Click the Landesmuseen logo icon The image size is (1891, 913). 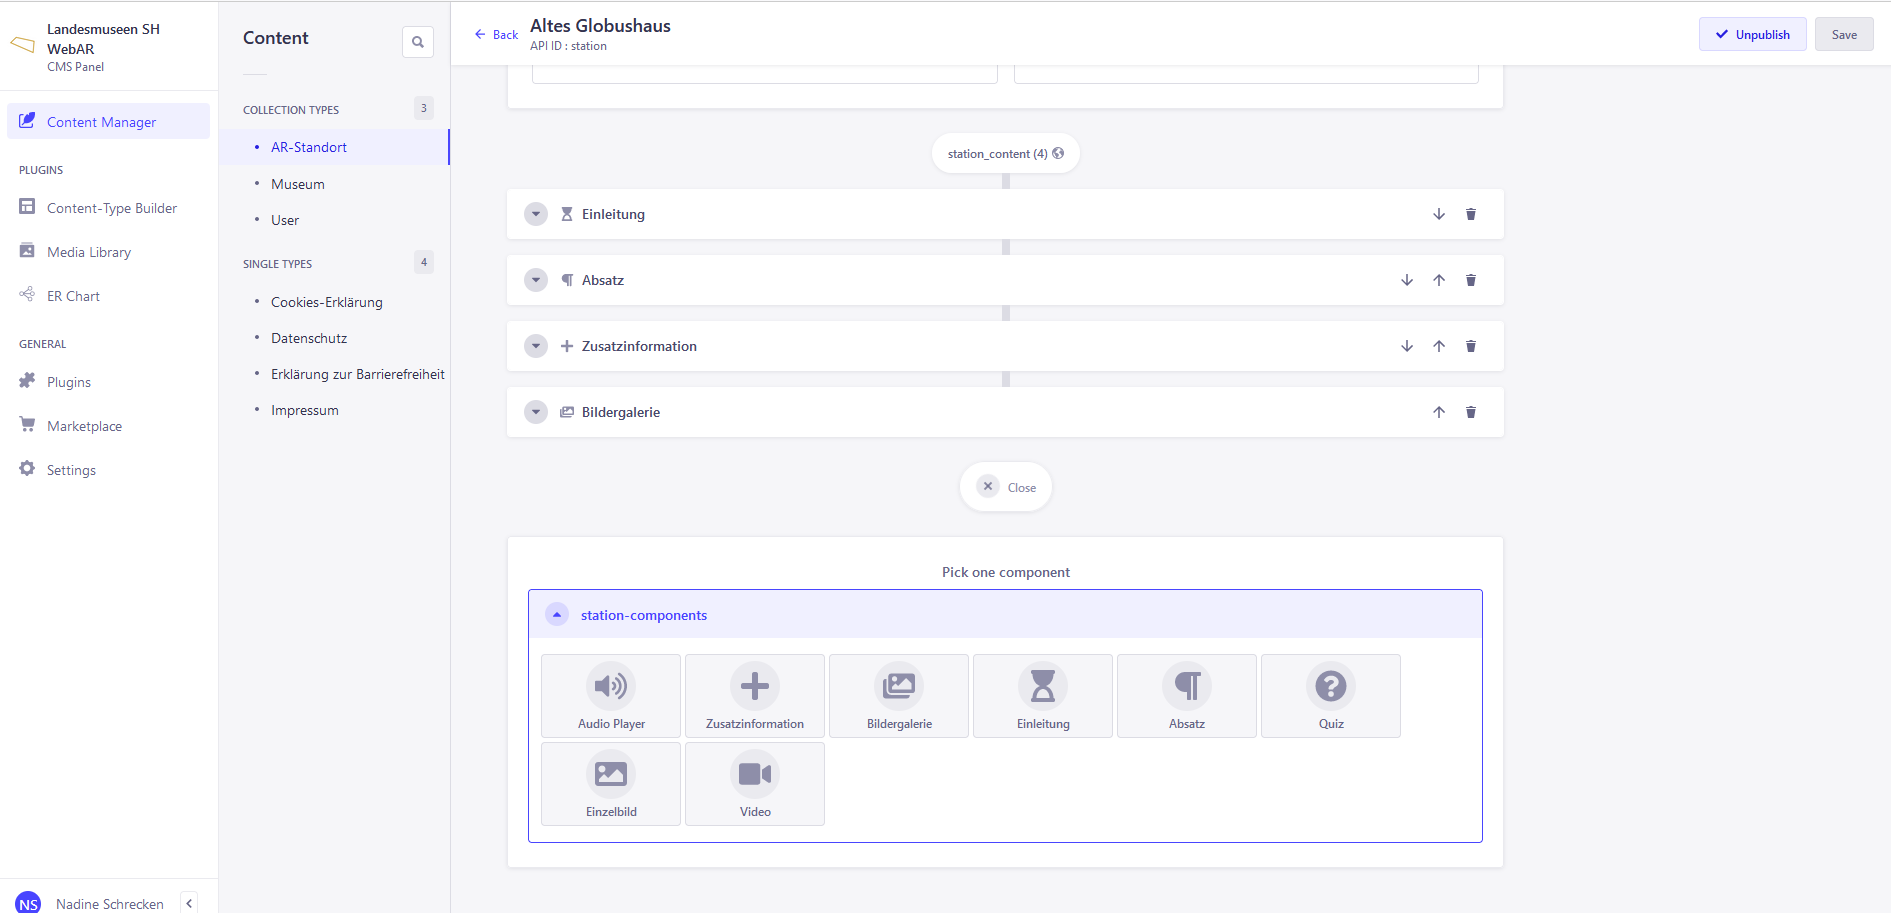[22, 45]
